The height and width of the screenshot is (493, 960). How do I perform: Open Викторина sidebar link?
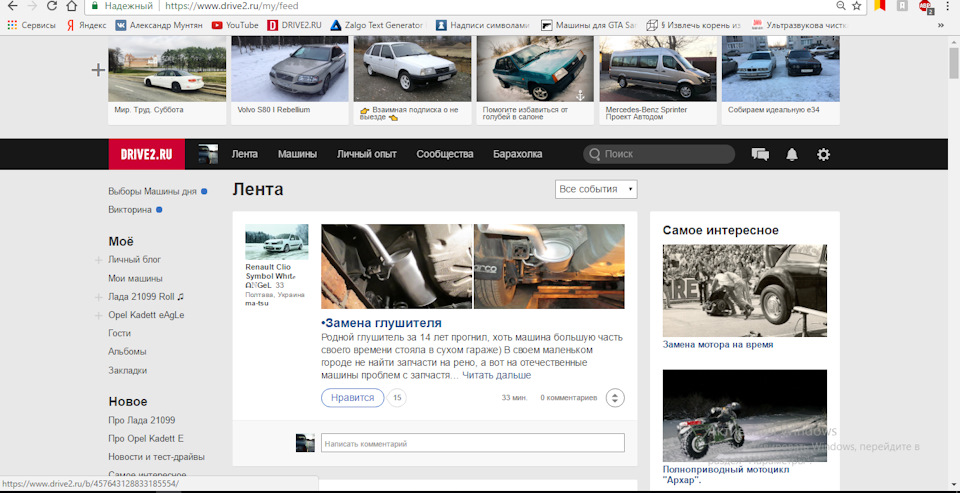pyautogui.click(x=130, y=209)
